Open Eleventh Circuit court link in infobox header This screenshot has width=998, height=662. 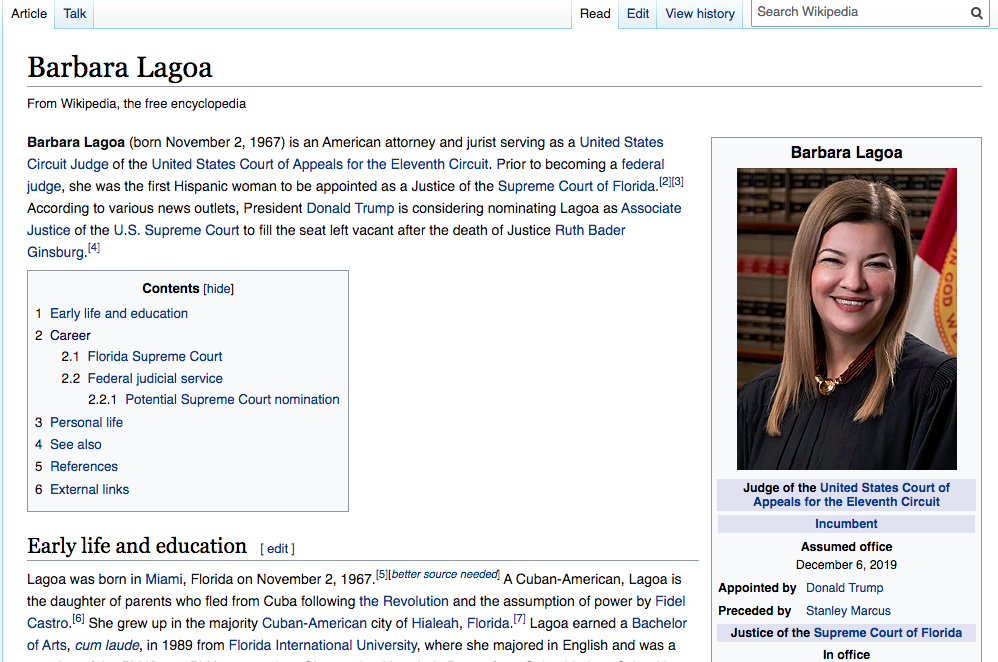852,495
